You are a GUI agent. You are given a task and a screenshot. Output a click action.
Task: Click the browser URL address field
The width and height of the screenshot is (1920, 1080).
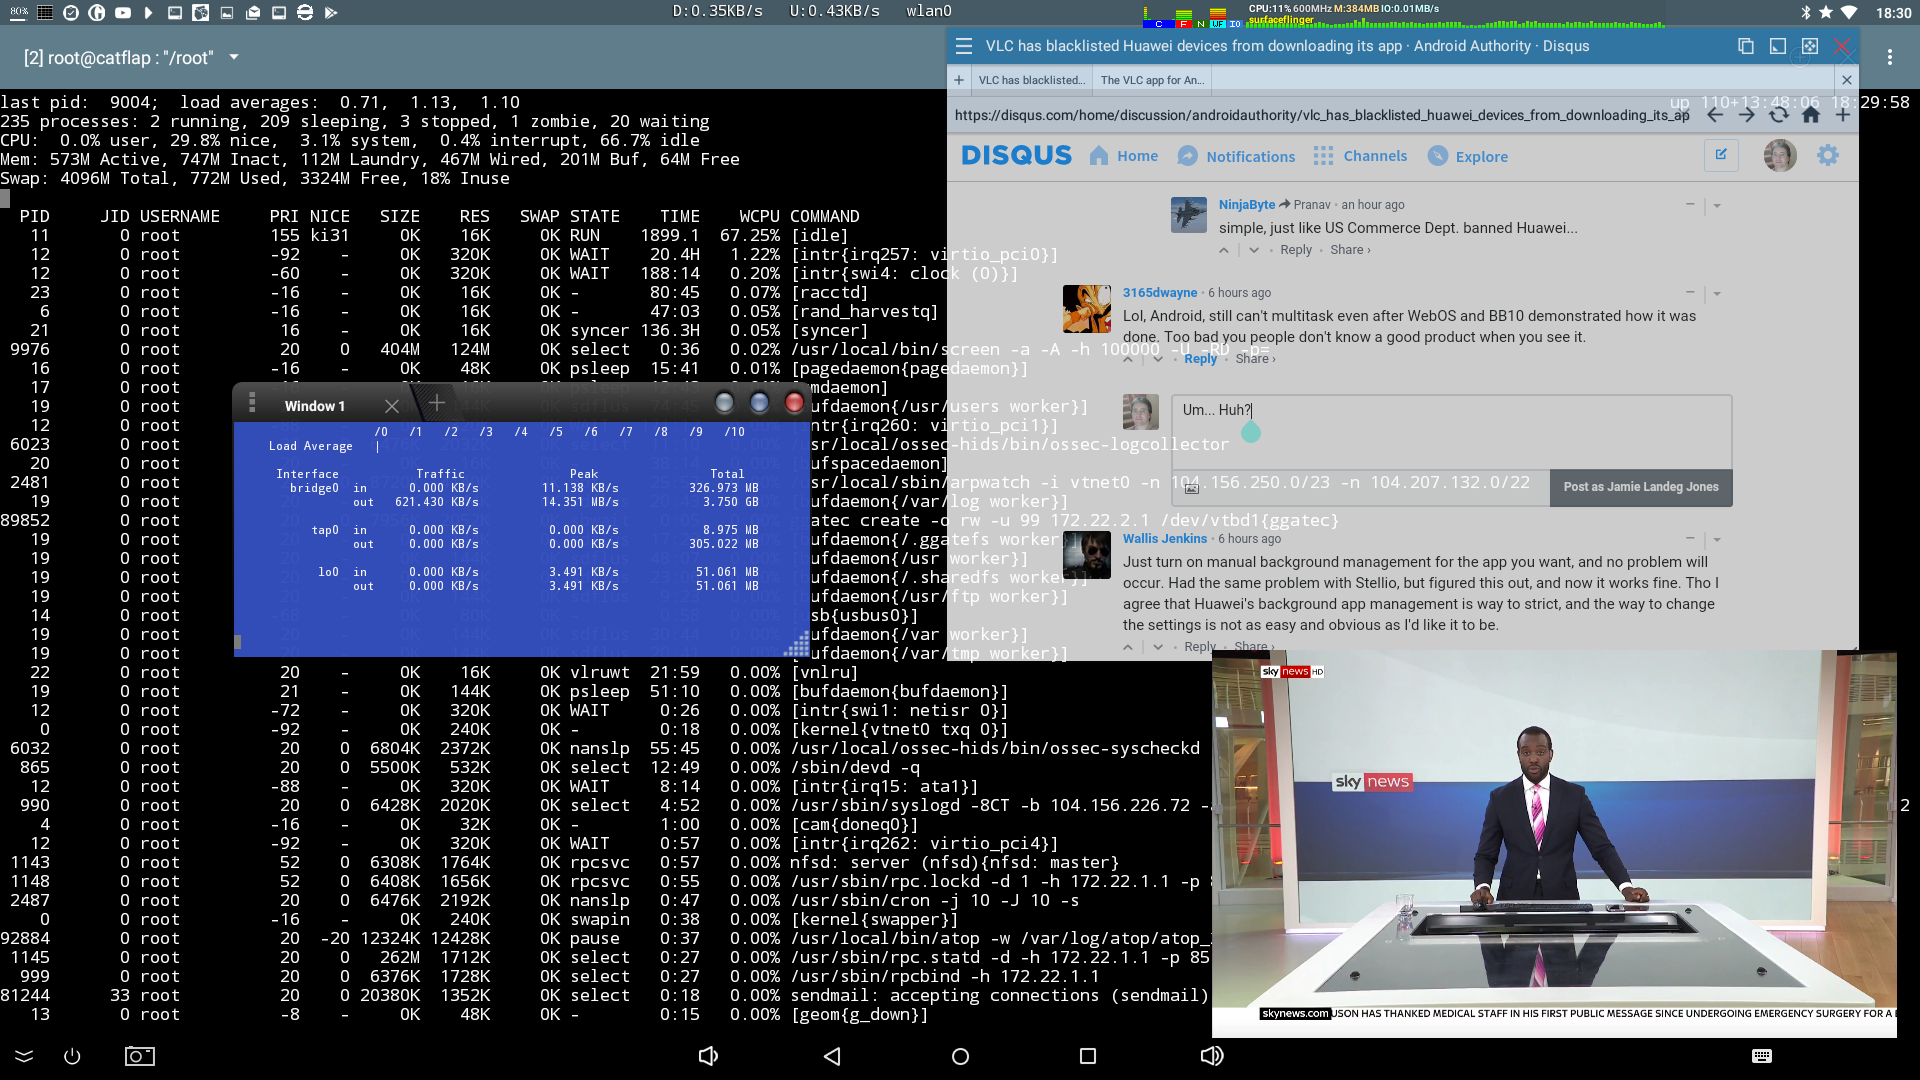coord(1322,115)
